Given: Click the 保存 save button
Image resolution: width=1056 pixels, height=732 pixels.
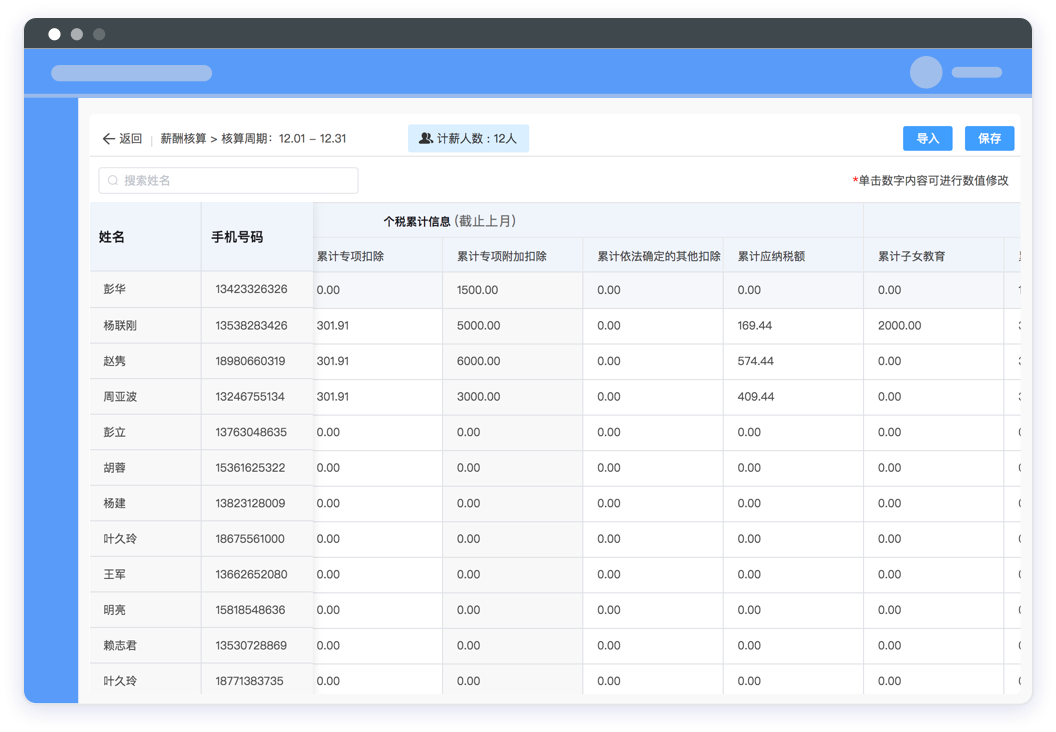Looking at the screenshot, I should click(x=989, y=138).
